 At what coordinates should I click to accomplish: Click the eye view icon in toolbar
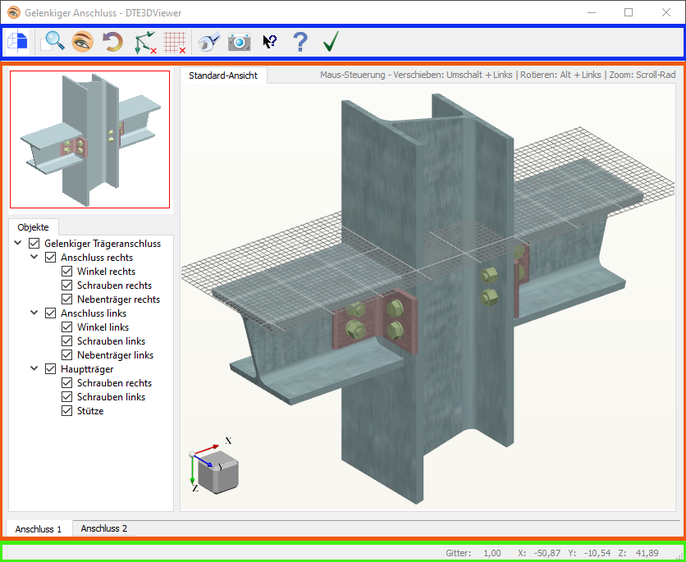(82, 42)
